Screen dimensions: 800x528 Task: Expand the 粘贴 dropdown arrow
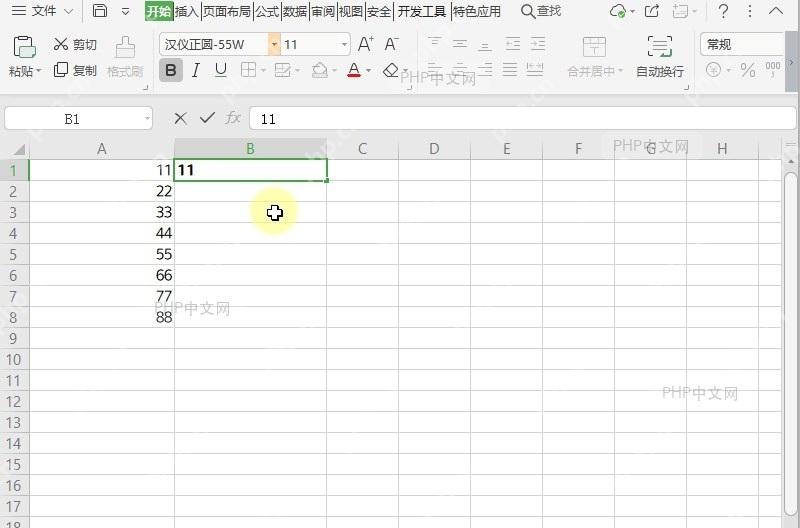(x=39, y=71)
